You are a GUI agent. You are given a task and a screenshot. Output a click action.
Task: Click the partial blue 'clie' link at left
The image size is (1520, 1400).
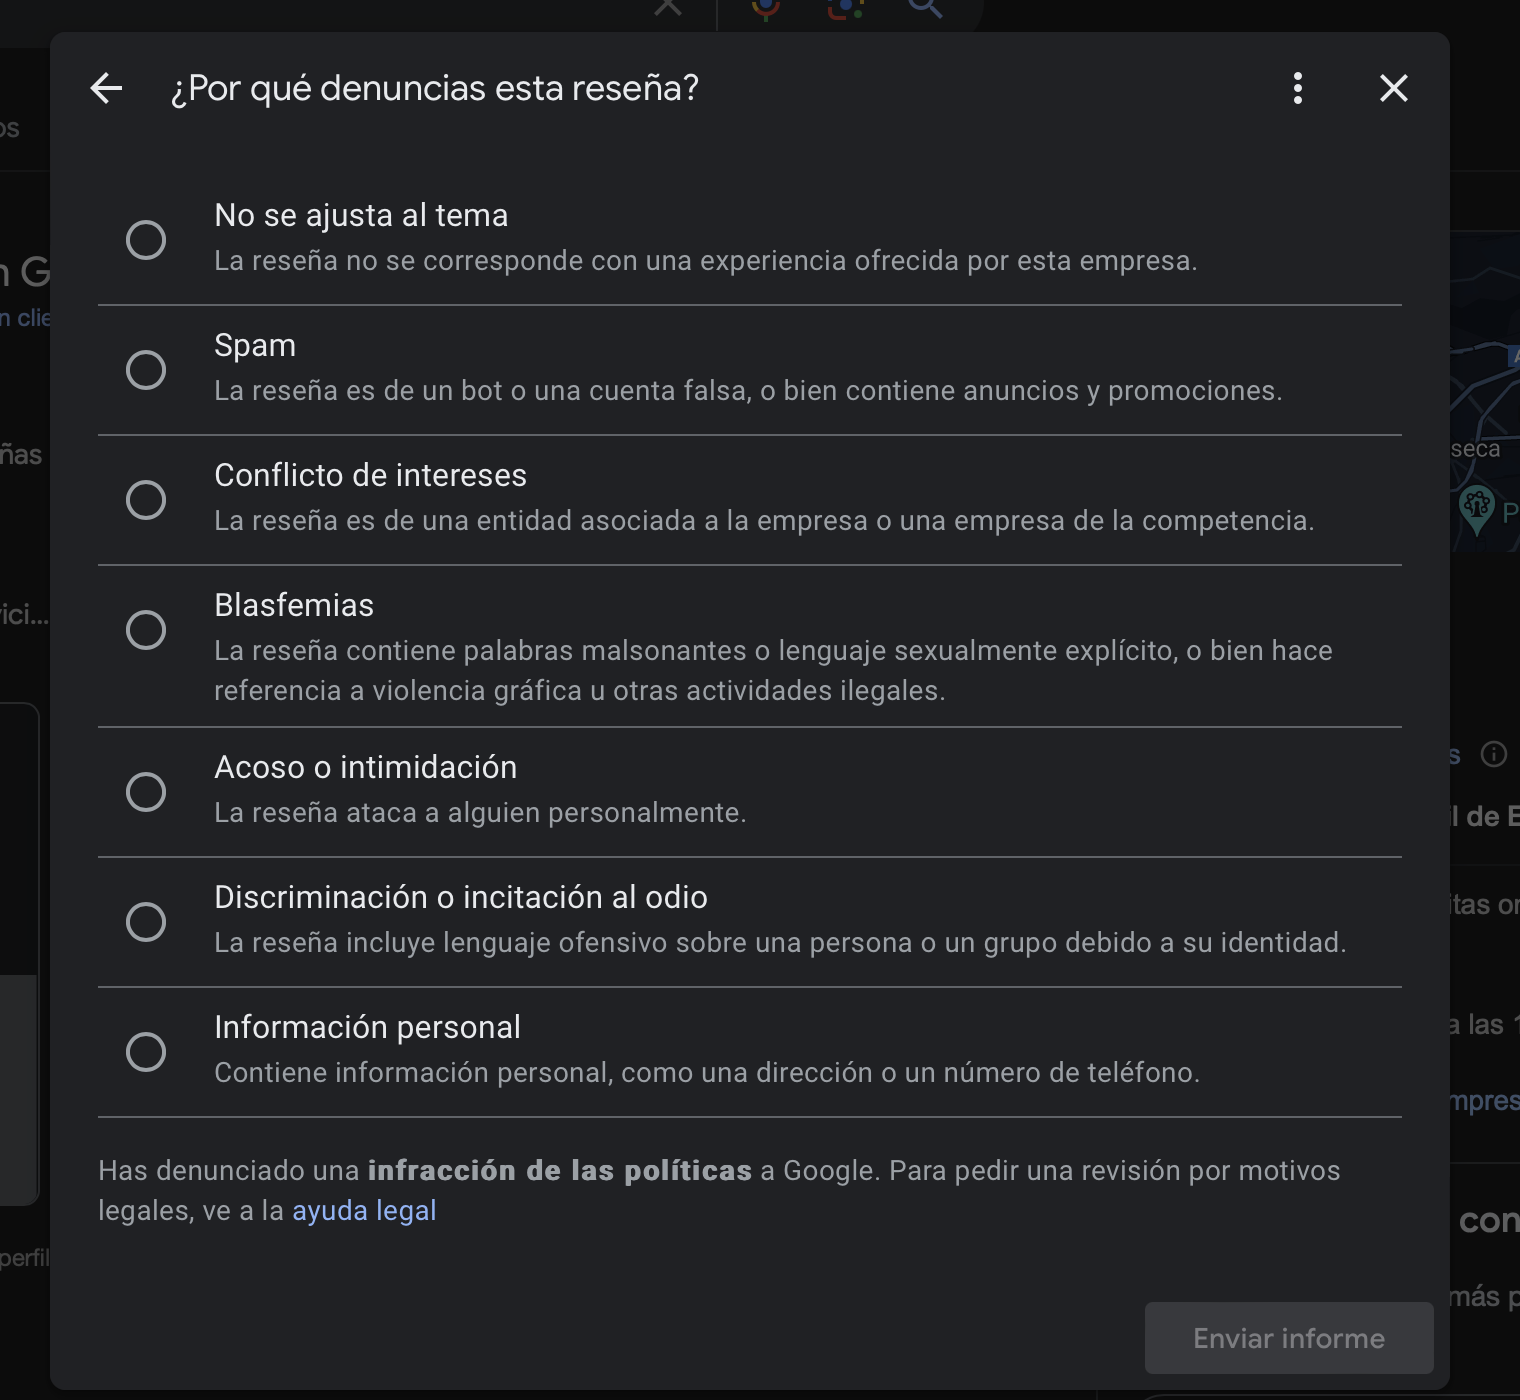tap(26, 318)
